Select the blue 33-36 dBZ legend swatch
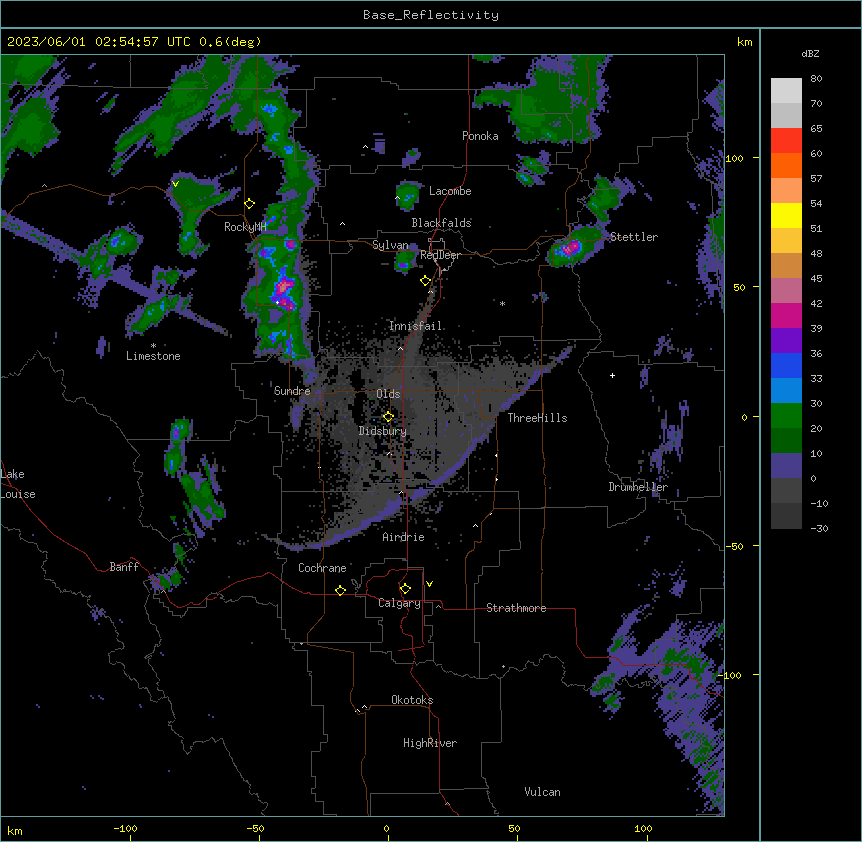 [x=786, y=365]
